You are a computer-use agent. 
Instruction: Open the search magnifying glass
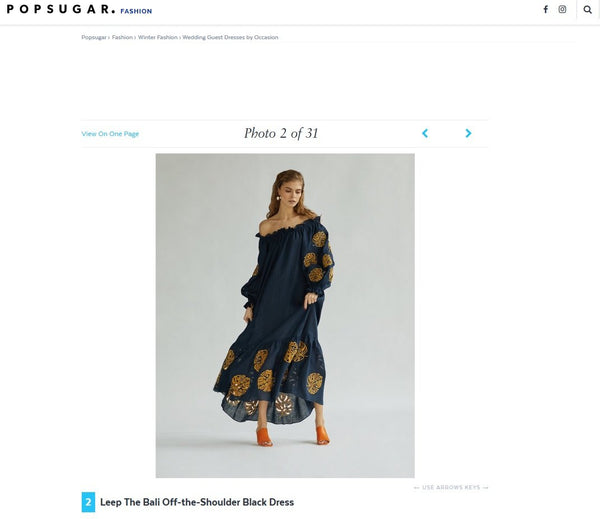tap(587, 10)
